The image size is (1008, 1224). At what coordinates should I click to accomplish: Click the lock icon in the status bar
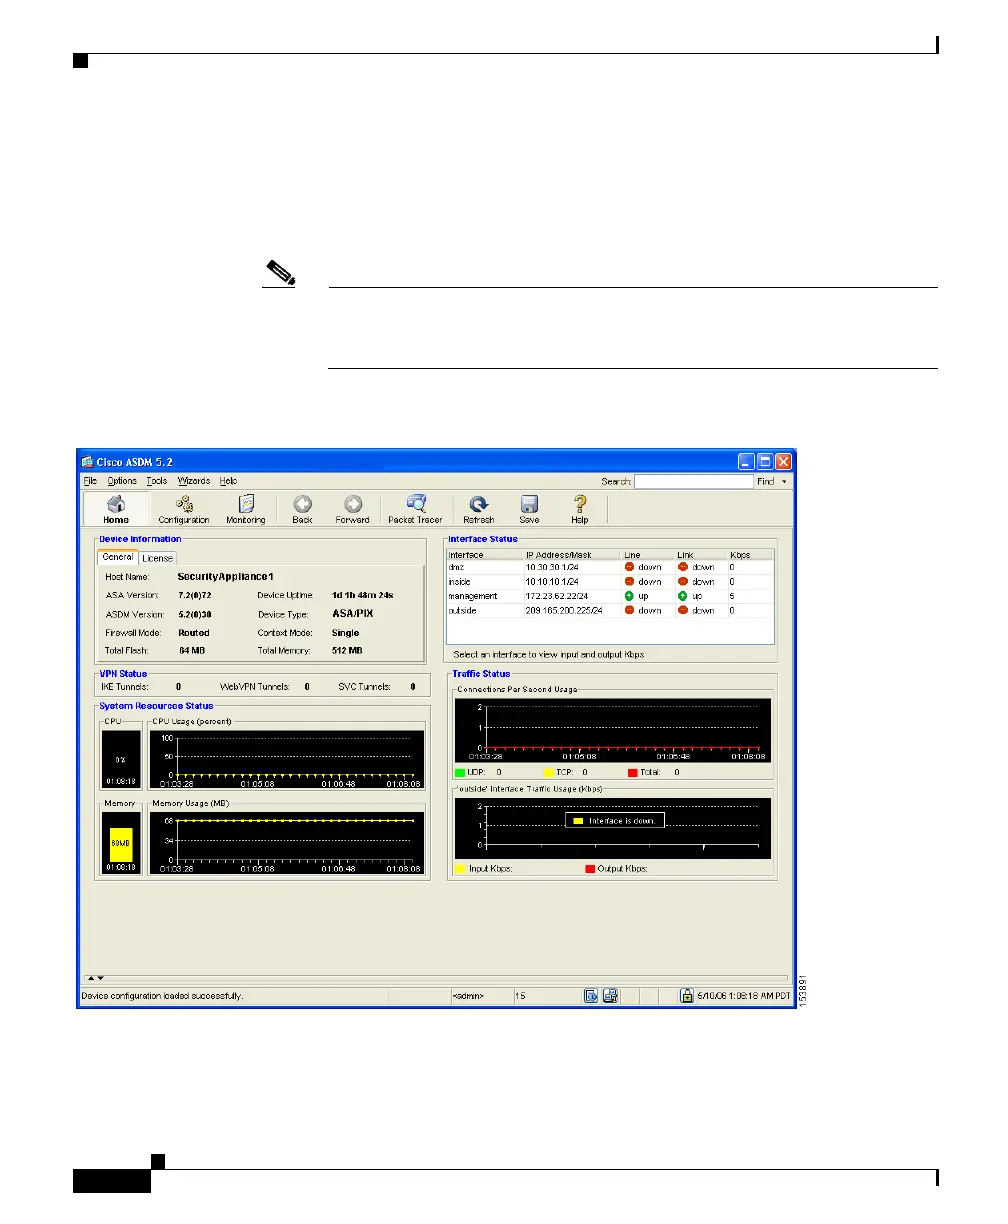687,995
